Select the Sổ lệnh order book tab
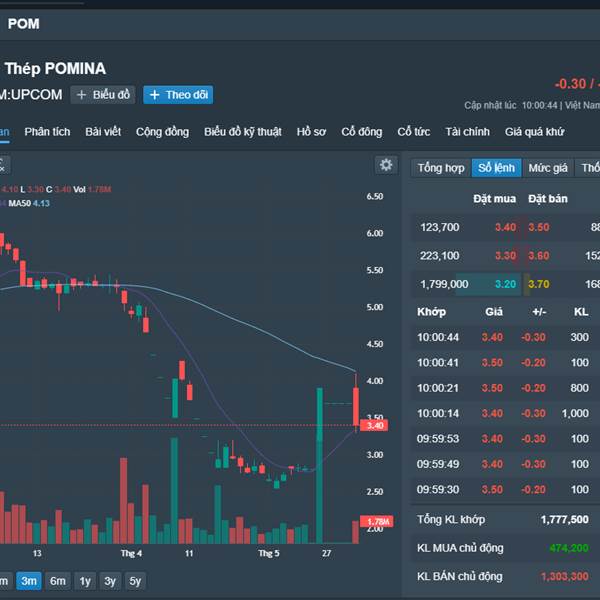Viewport: 600px width, 600px height. coord(496,168)
